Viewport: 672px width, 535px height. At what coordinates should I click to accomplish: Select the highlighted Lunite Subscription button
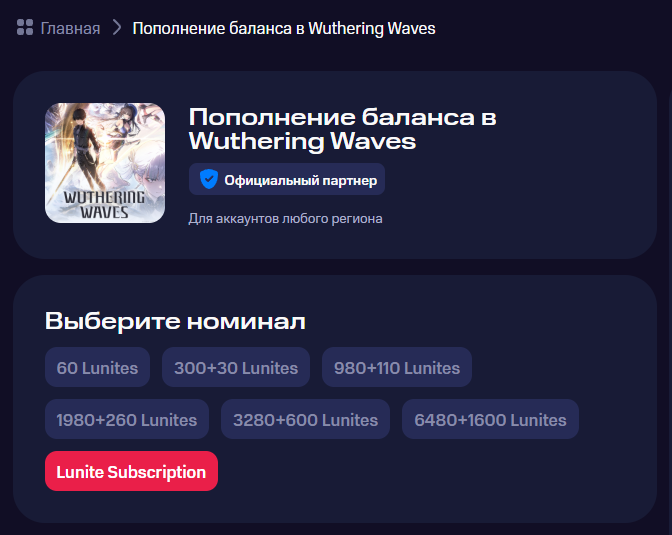[132, 471]
